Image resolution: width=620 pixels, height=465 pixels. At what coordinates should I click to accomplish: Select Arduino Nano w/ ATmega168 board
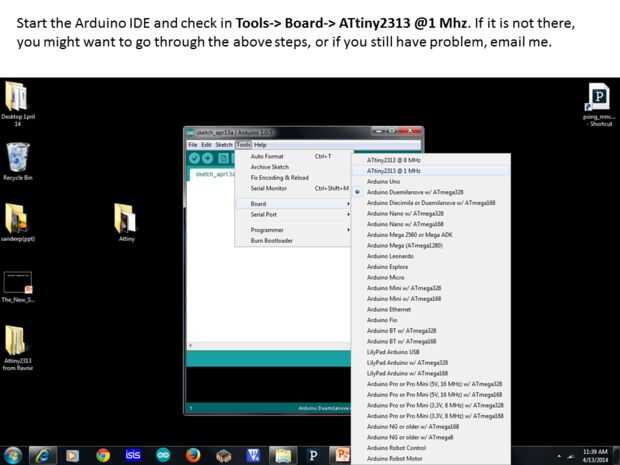pos(431,224)
